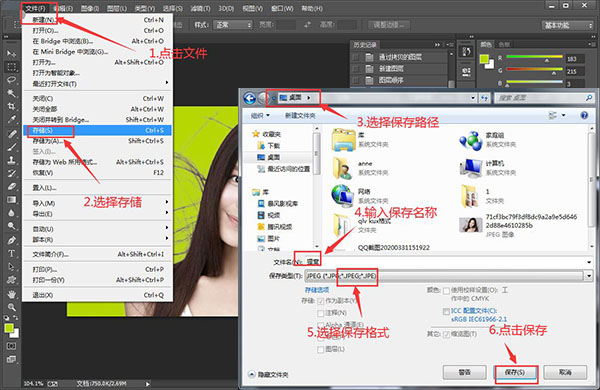
Task: Open the 保存类型 format dropdown
Action: click(x=589, y=276)
